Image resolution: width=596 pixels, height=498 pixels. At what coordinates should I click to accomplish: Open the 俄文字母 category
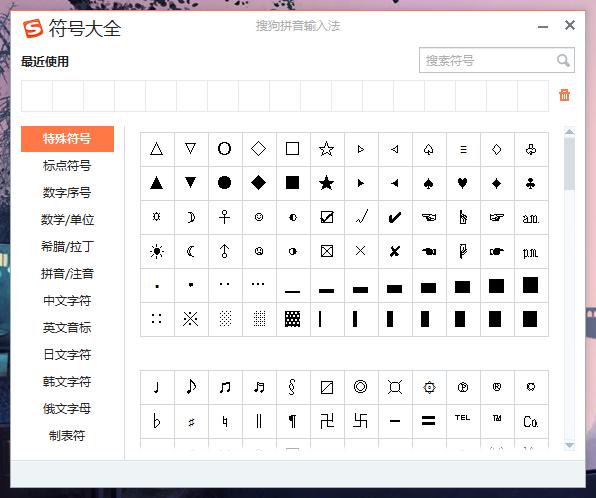coord(67,409)
